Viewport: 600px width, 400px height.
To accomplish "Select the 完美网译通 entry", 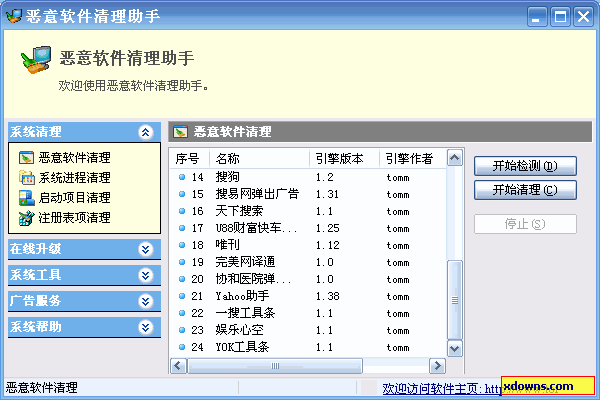I will [245, 262].
